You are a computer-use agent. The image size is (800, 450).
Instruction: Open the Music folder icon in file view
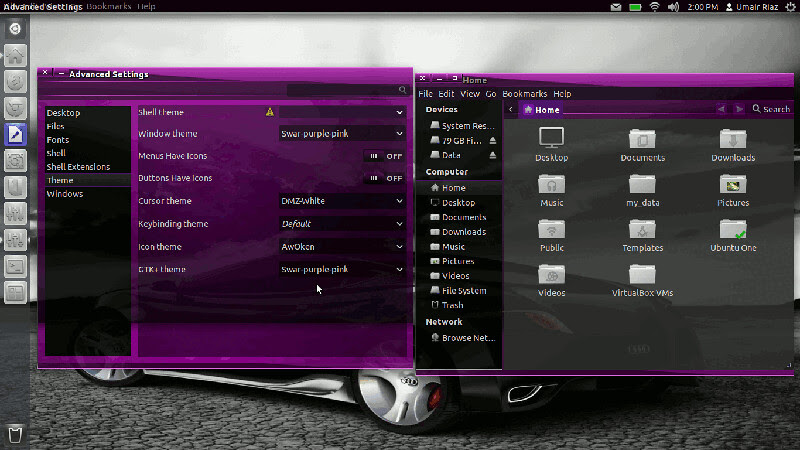click(x=552, y=184)
